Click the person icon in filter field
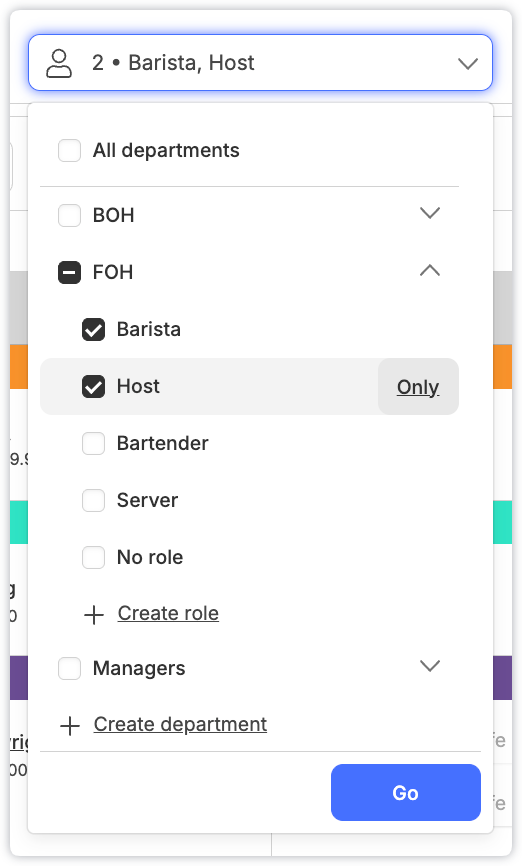The width and height of the screenshot is (522, 866). pos(59,63)
